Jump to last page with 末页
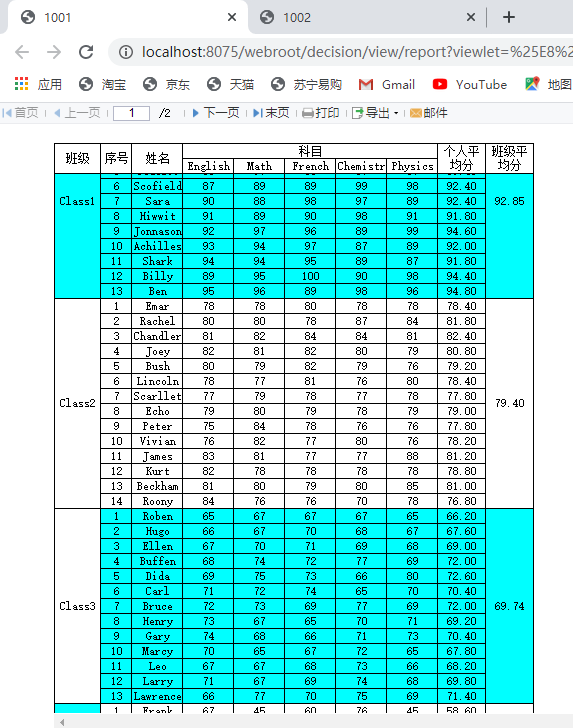The image size is (573, 728). coord(271,113)
